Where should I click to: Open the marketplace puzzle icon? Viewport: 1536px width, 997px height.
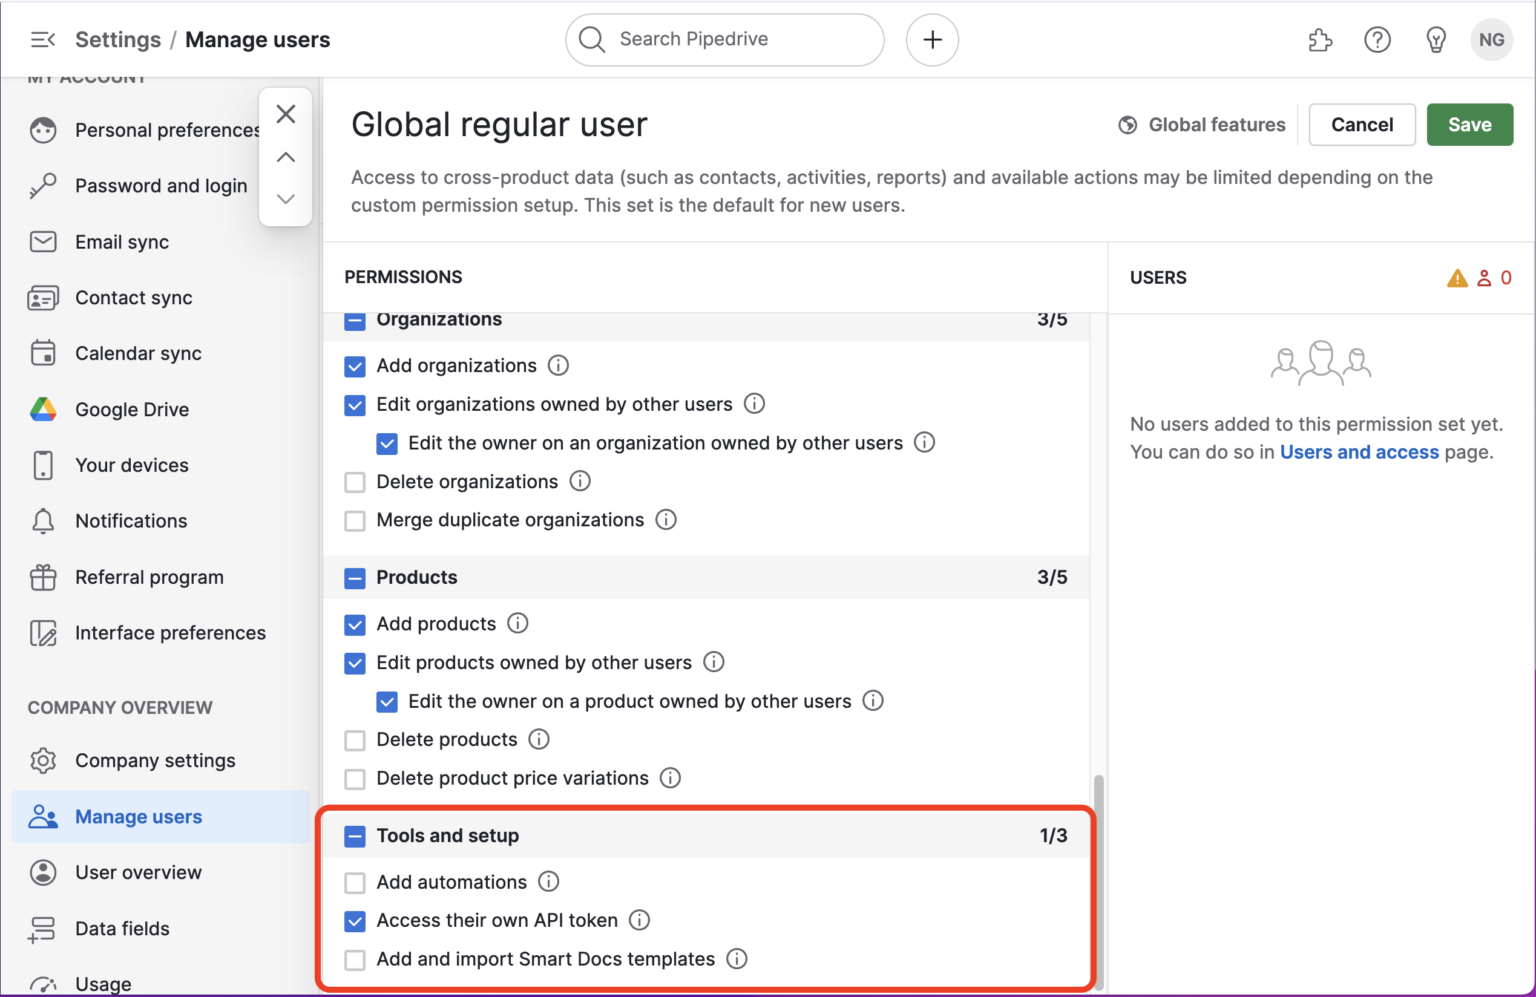point(1320,40)
